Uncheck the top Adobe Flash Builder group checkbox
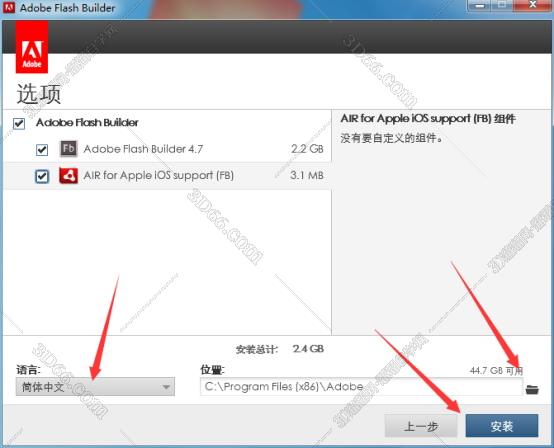The image size is (554, 448). pyautogui.click(x=19, y=124)
